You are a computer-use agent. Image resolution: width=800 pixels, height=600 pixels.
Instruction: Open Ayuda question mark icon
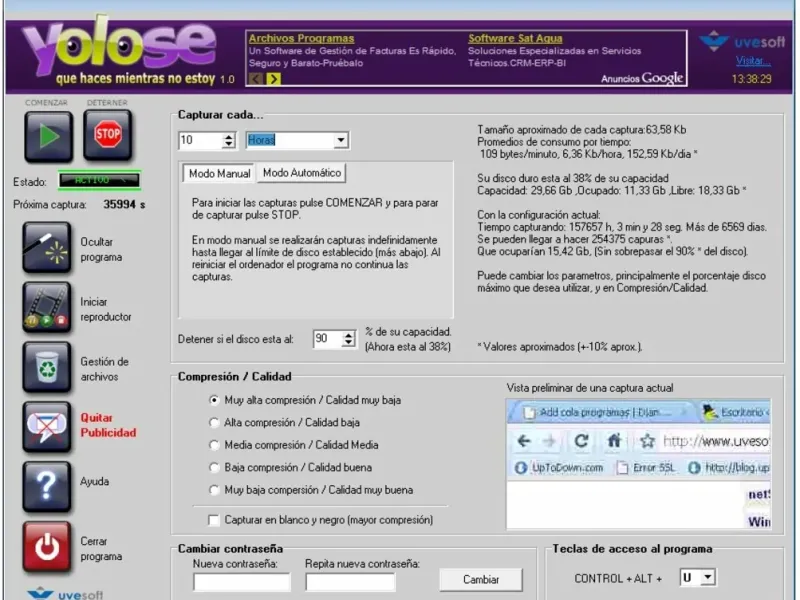click(46, 487)
